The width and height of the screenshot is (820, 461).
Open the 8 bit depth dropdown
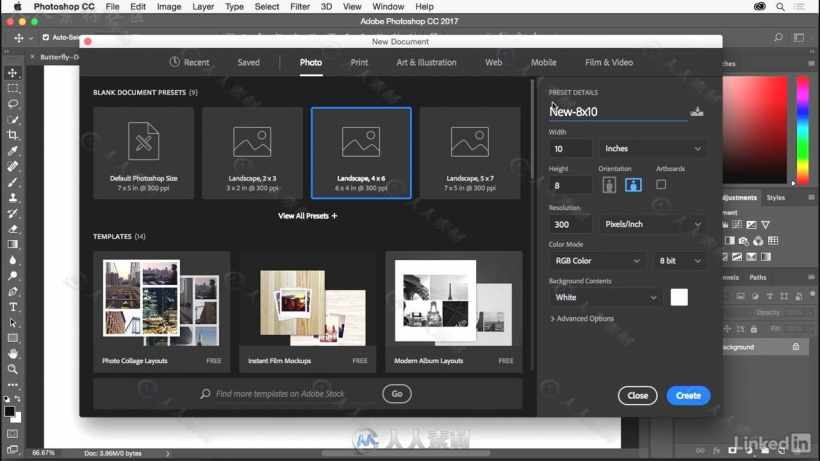pos(679,261)
